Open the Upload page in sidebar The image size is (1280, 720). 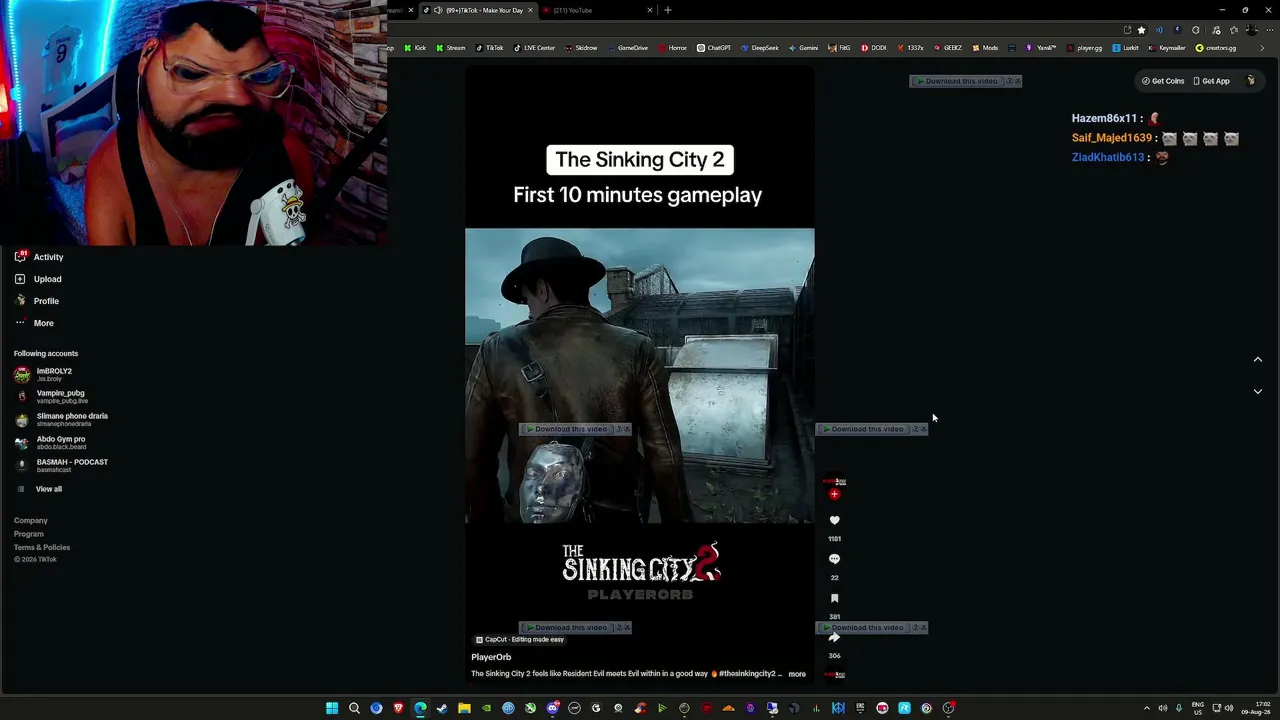tap(38, 279)
